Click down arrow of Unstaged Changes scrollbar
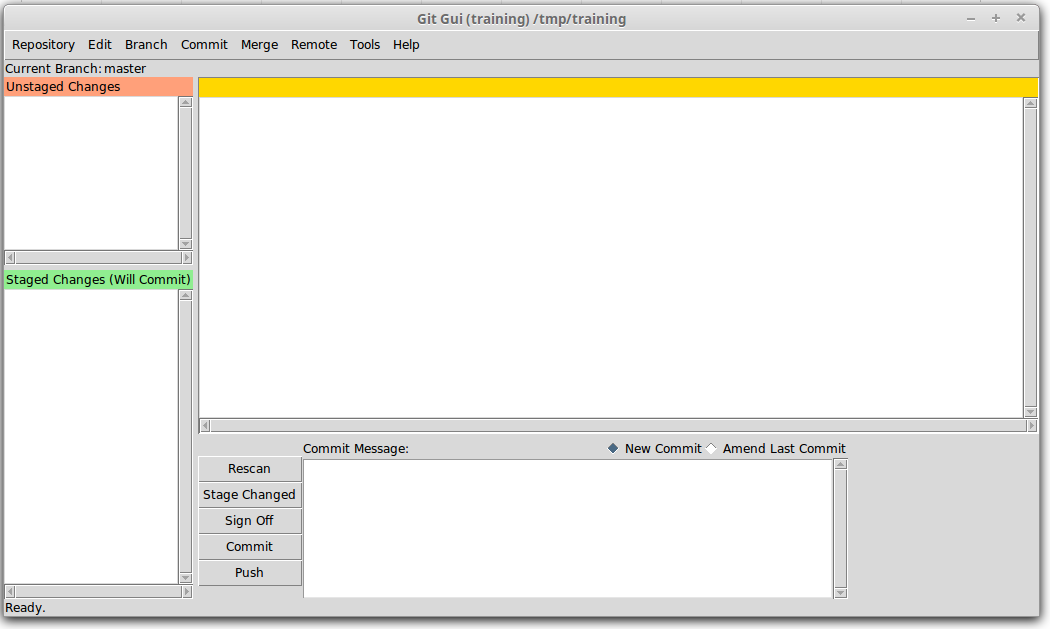 click(185, 244)
